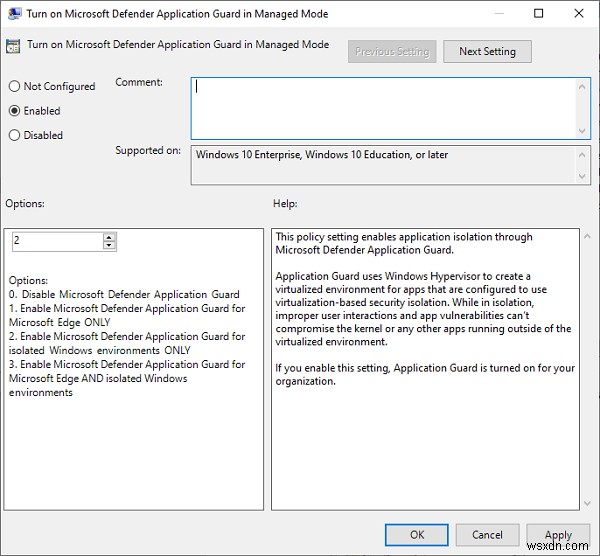Viewport: 600px width, 556px height.
Task: Click the Help pane scroll down arrow
Action: point(587,503)
